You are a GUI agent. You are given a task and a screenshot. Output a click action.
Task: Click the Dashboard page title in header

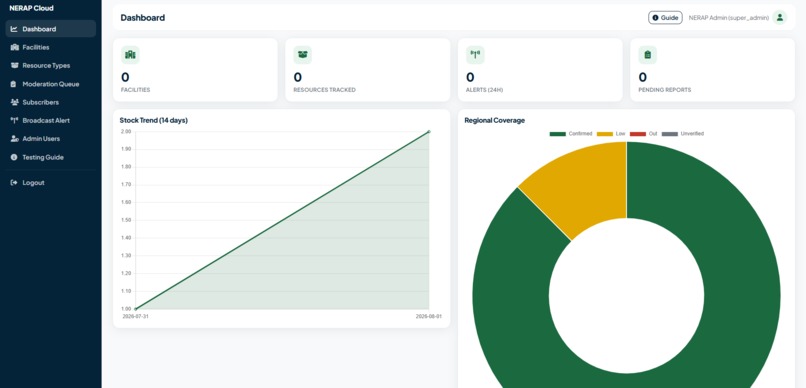click(143, 17)
